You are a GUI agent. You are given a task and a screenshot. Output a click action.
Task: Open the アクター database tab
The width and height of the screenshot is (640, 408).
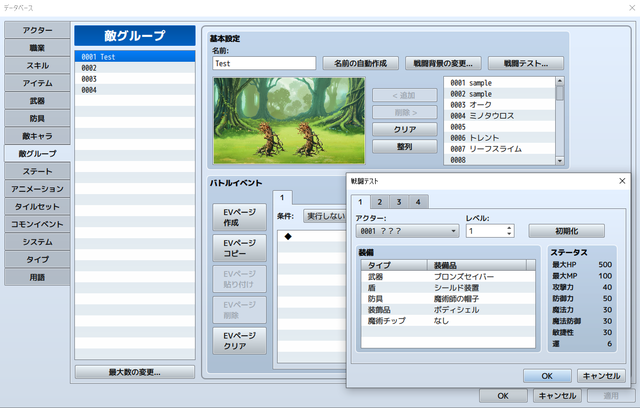tap(37, 30)
